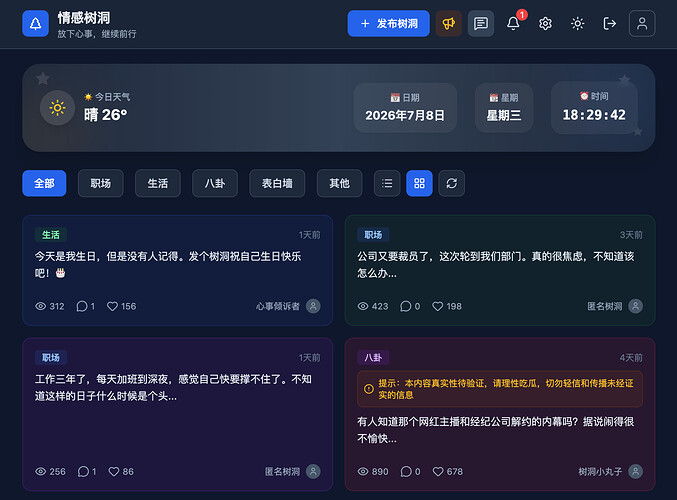Screen dimensions: 677x500
Task: Open the 网红主播 gossip post text
Action: (x=496, y=430)
